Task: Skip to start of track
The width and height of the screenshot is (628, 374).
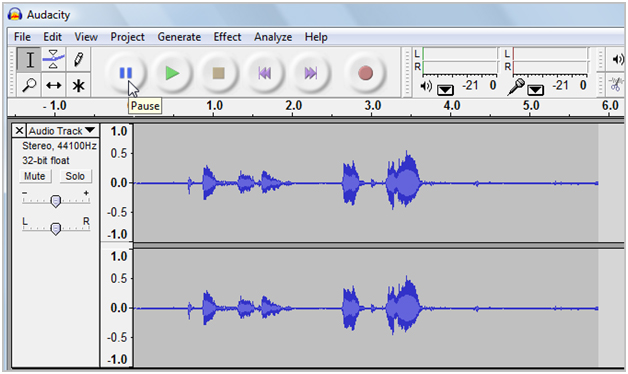Action: click(264, 73)
